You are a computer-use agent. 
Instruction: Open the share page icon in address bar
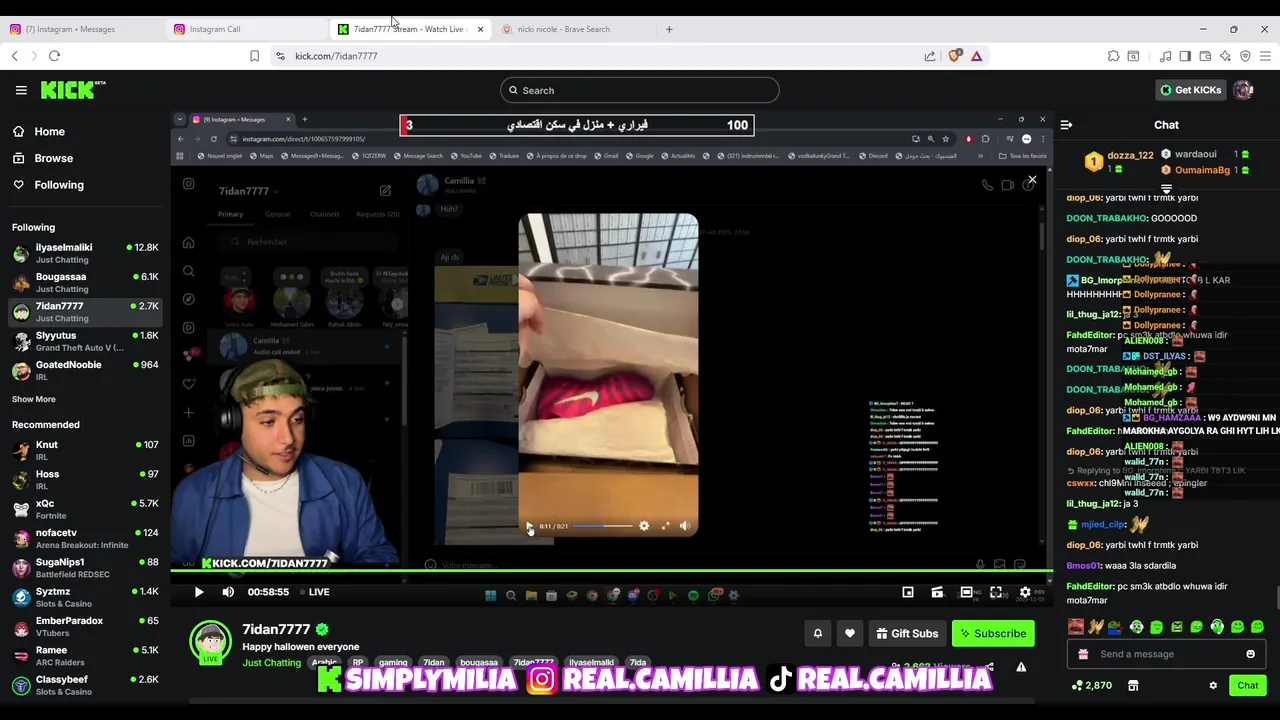tap(930, 56)
